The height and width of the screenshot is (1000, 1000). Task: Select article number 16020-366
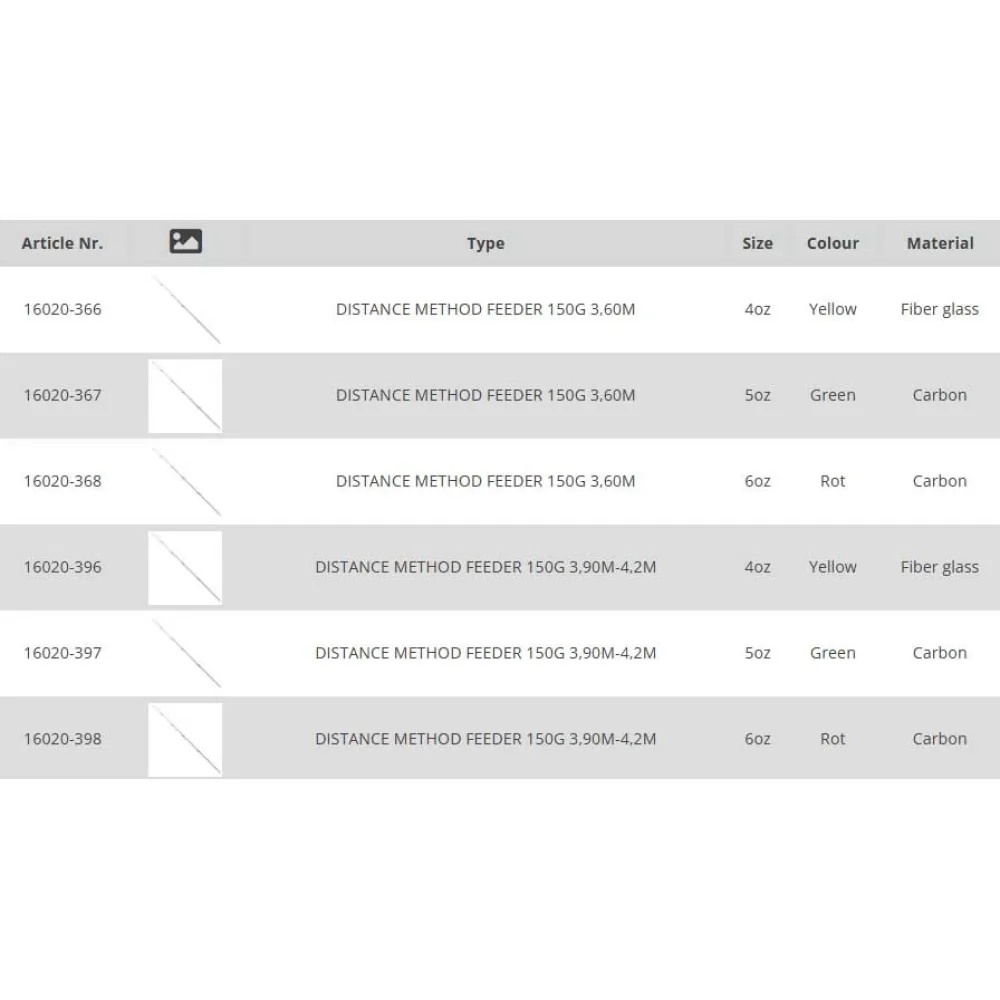click(63, 310)
